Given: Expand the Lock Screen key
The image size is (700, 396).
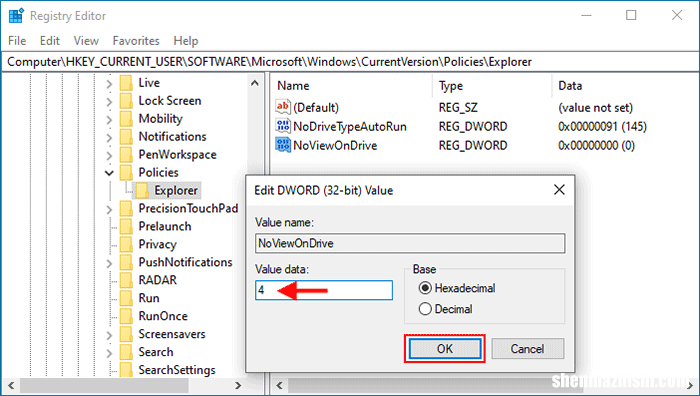Looking at the screenshot, I should point(109,101).
